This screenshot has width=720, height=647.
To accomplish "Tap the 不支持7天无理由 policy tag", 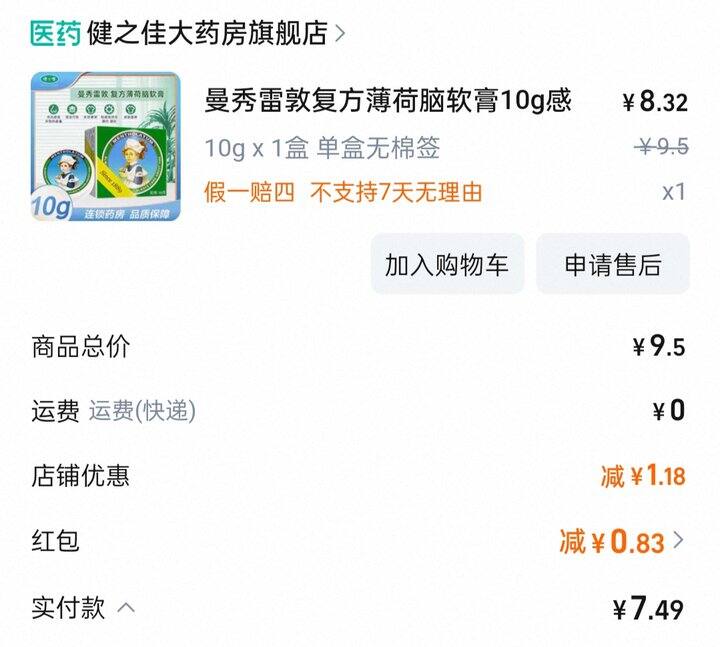I will 396,192.
